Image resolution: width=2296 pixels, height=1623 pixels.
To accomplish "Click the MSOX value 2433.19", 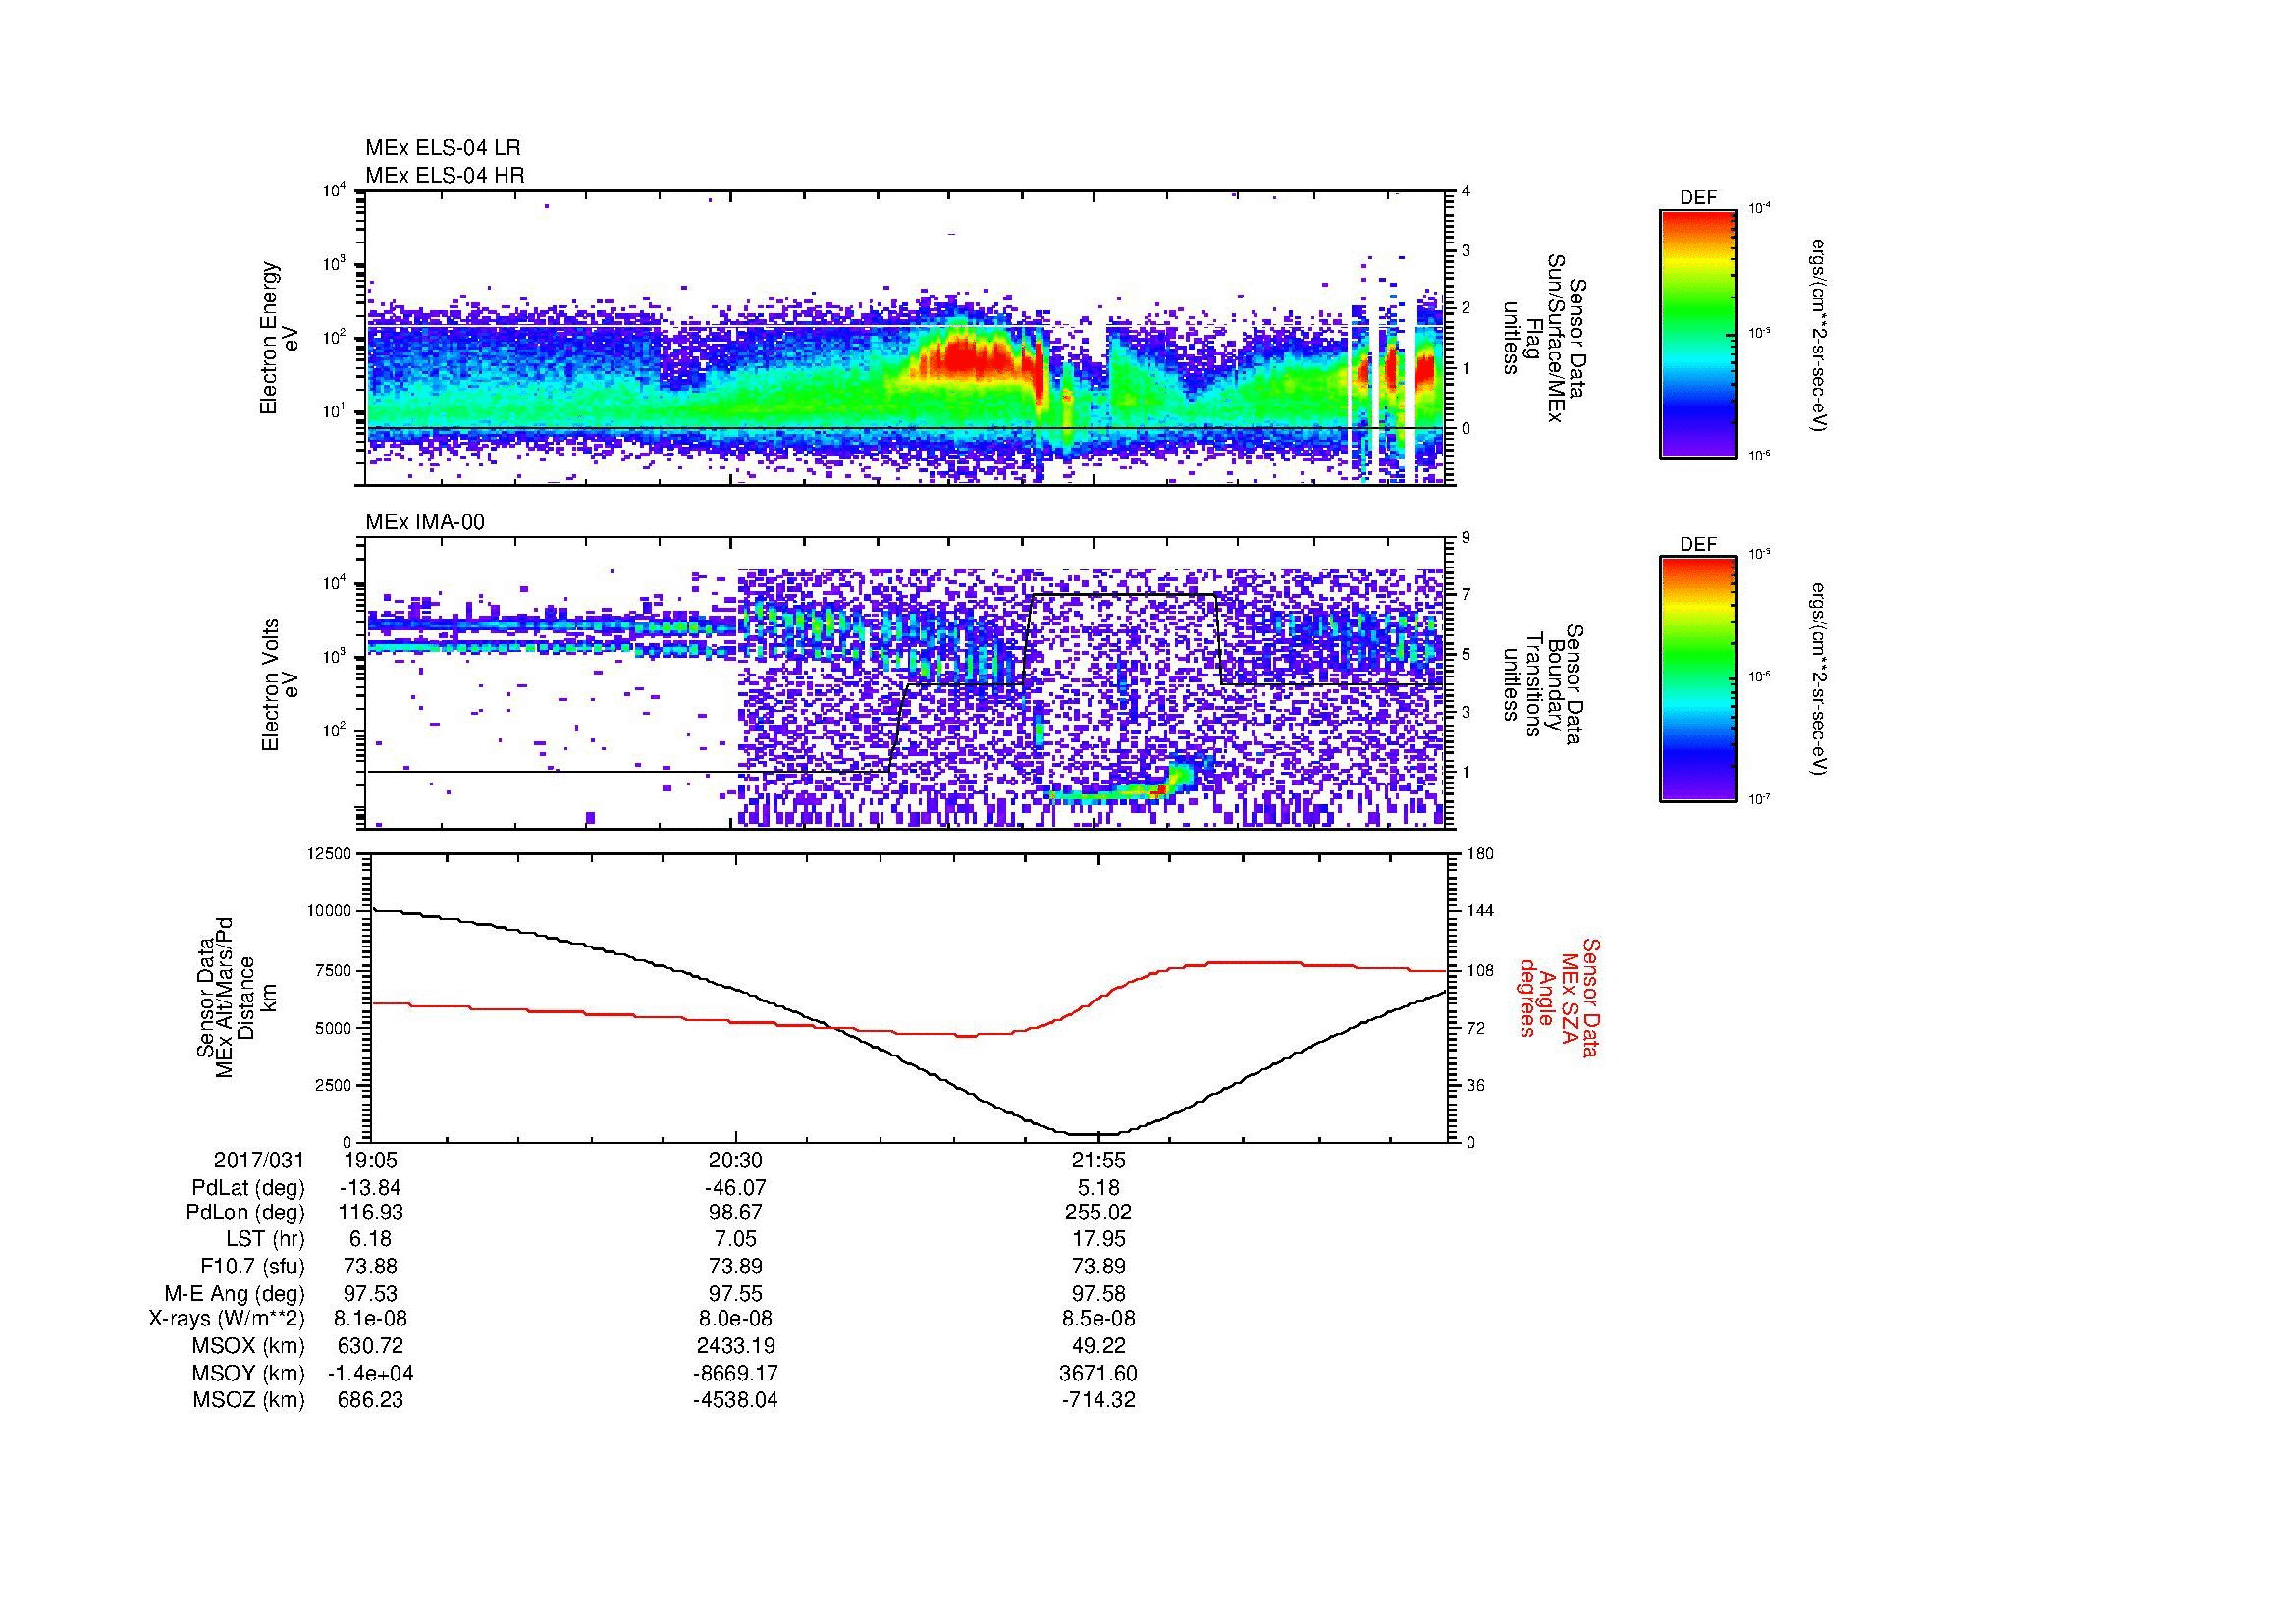I will [x=735, y=1346].
